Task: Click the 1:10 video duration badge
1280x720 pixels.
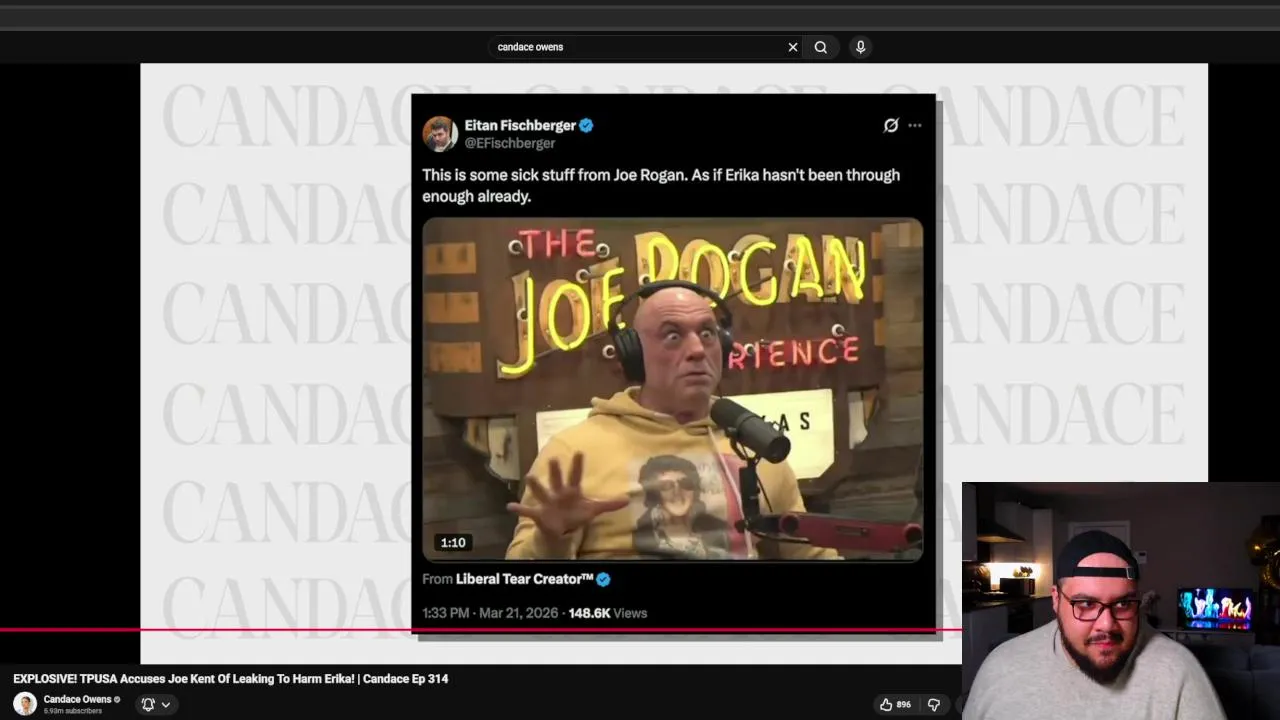Action: [453, 542]
